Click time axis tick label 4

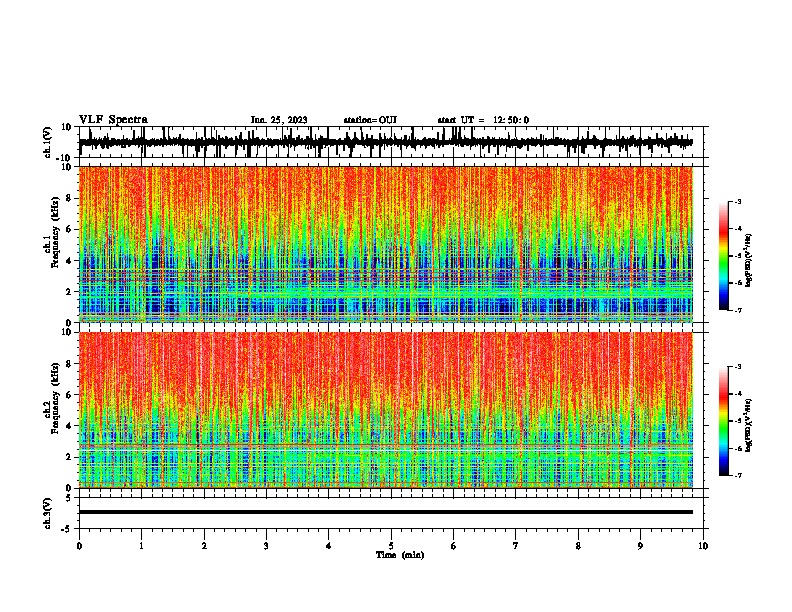click(x=329, y=546)
